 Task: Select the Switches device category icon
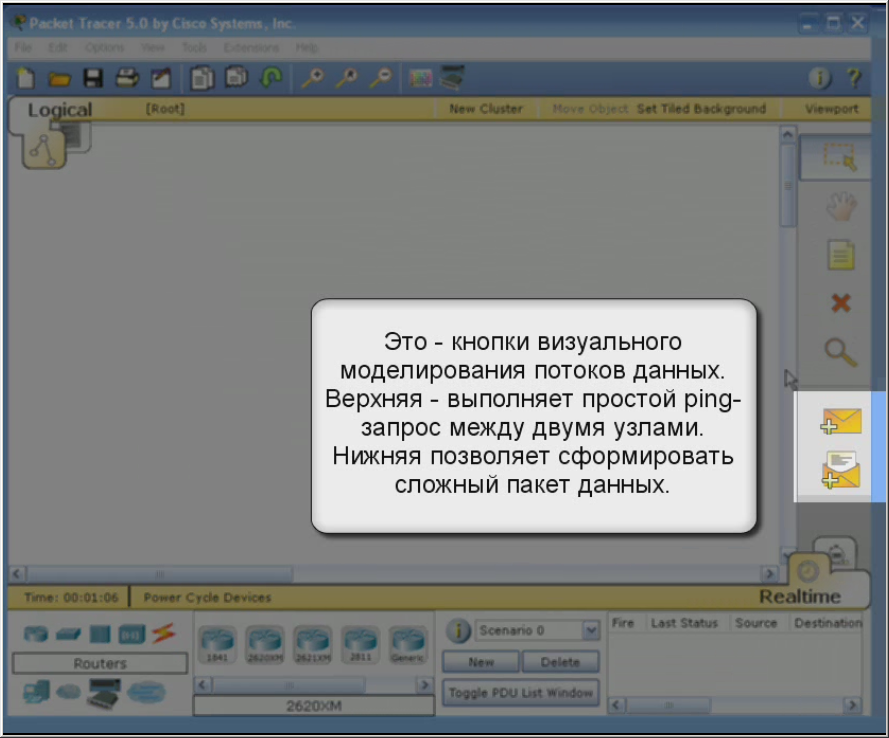coord(69,634)
